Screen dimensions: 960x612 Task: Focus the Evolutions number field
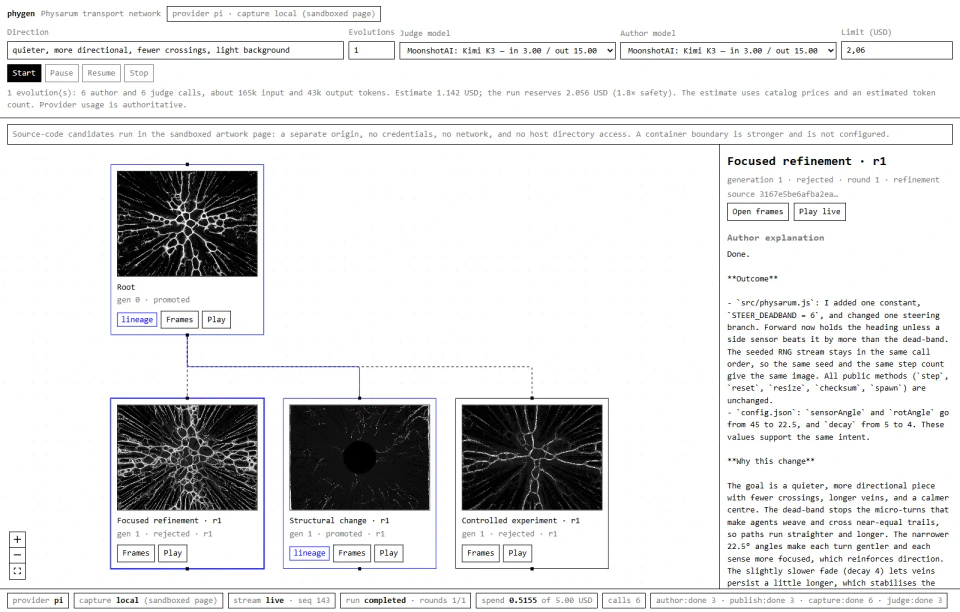point(371,50)
